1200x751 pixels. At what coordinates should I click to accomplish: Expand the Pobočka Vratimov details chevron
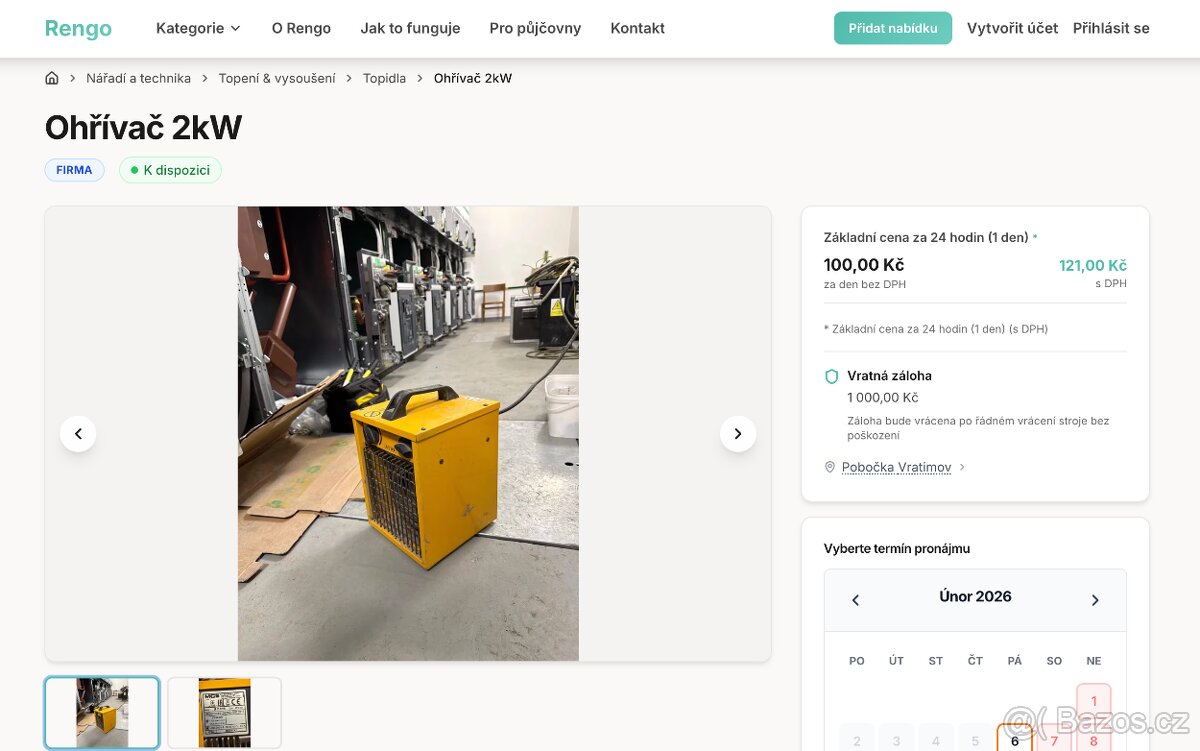tap(960, 466)
